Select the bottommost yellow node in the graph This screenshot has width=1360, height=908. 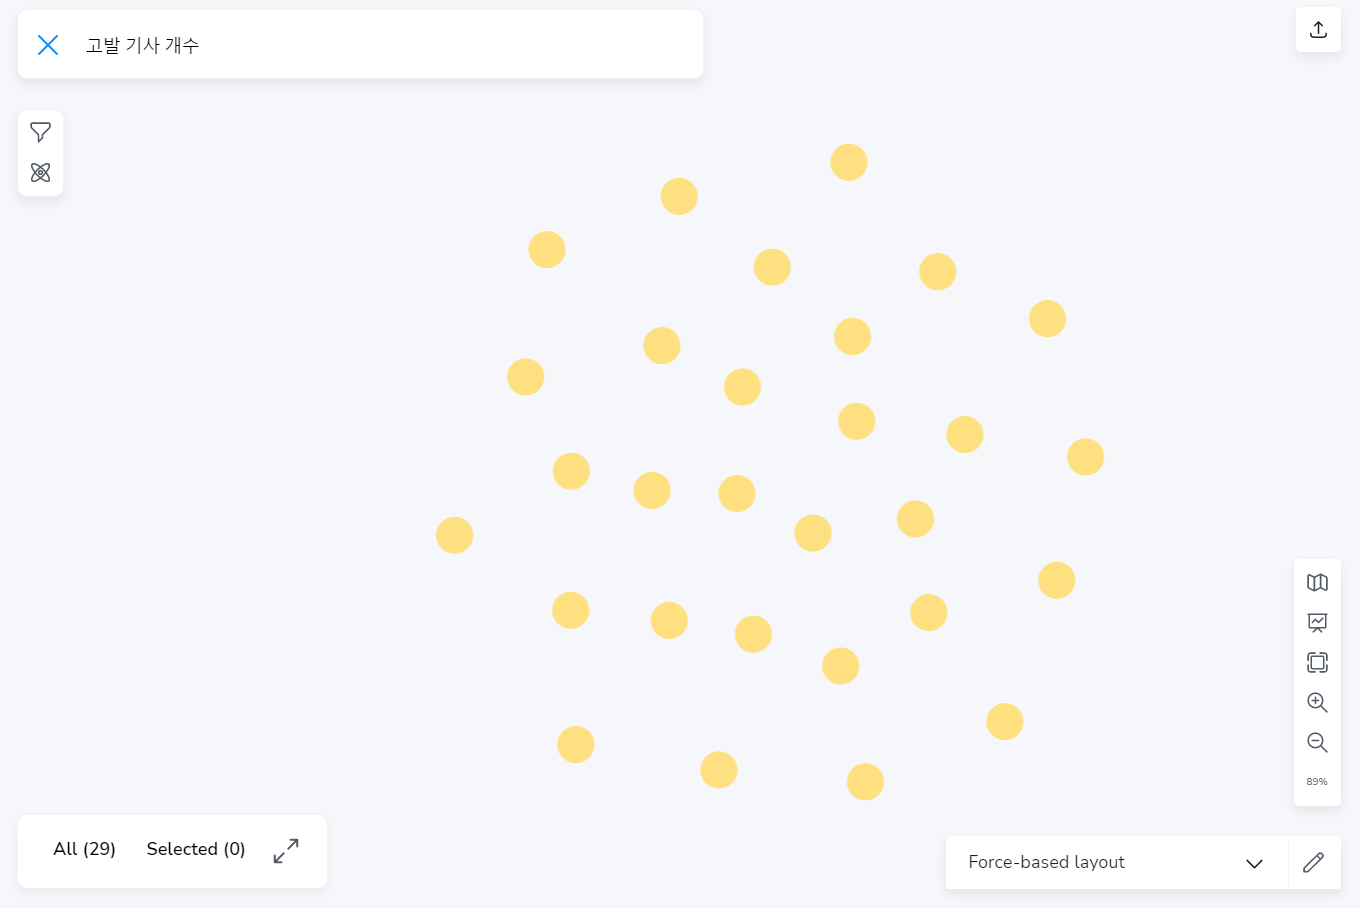click(x=865, y=782)
